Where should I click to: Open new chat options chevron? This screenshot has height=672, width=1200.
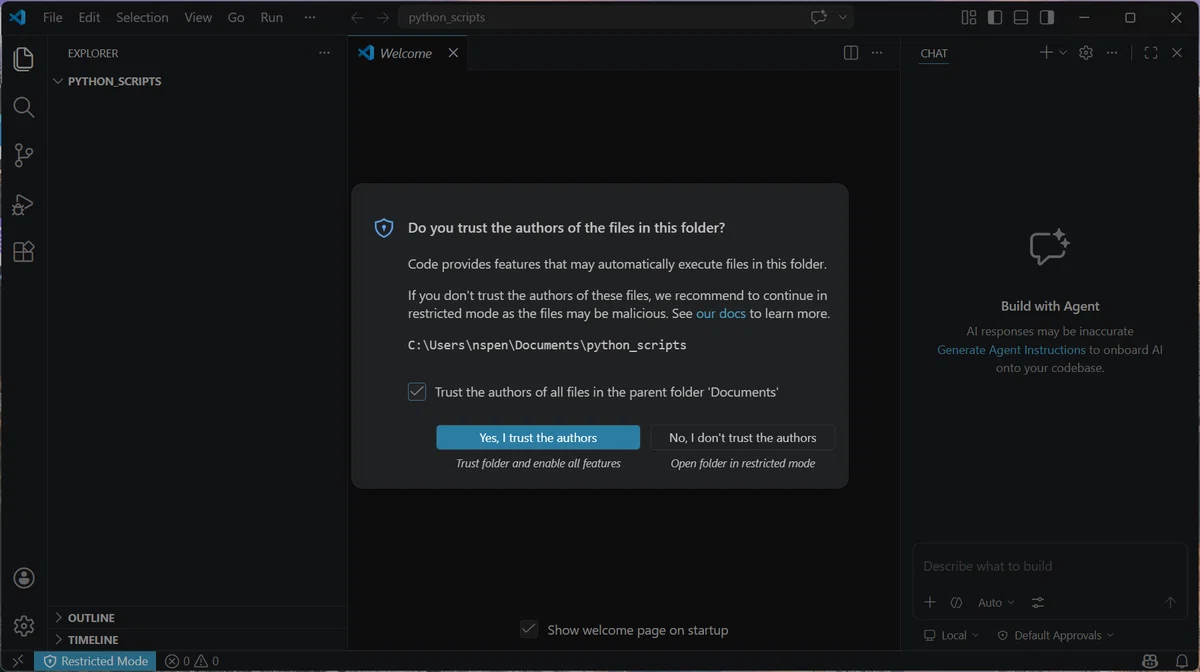(1063, 53)
